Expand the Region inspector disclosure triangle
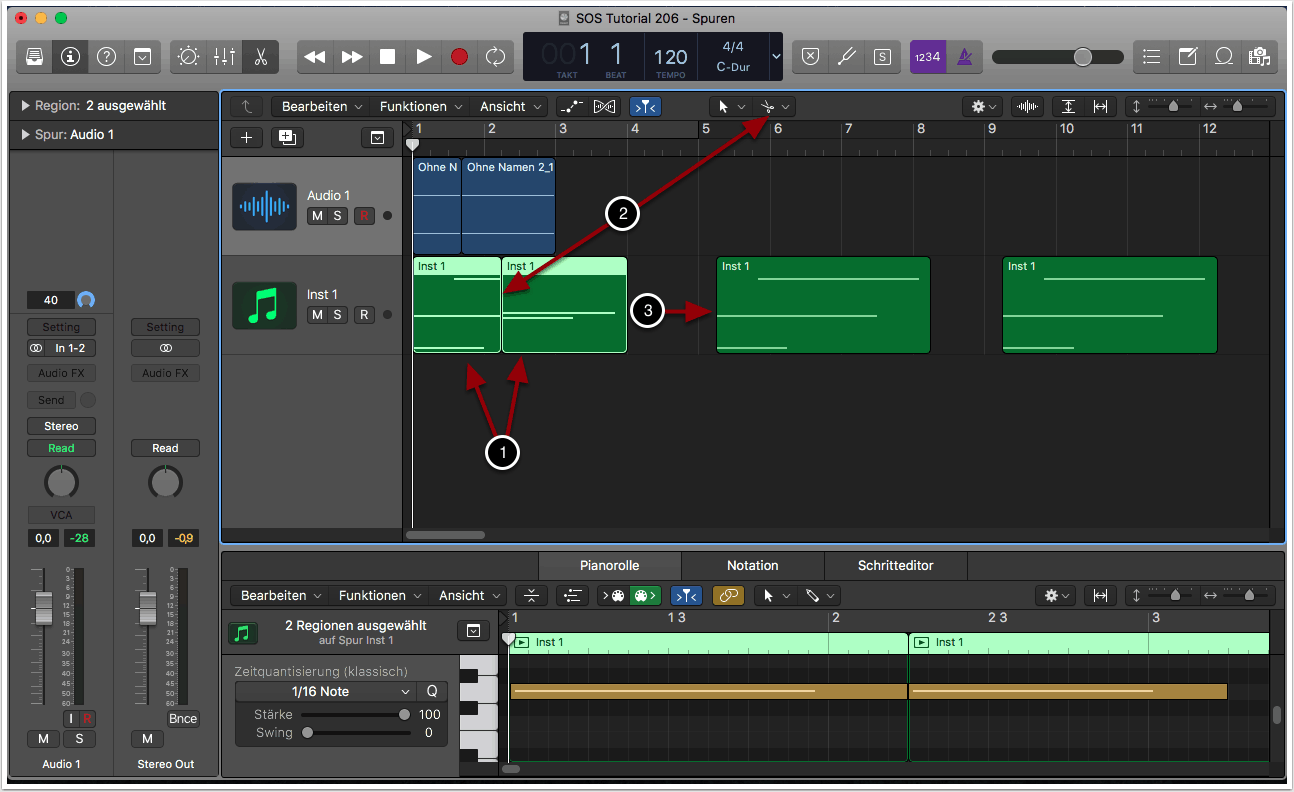Screen dimensions: 1294x792 pos(25,106)
